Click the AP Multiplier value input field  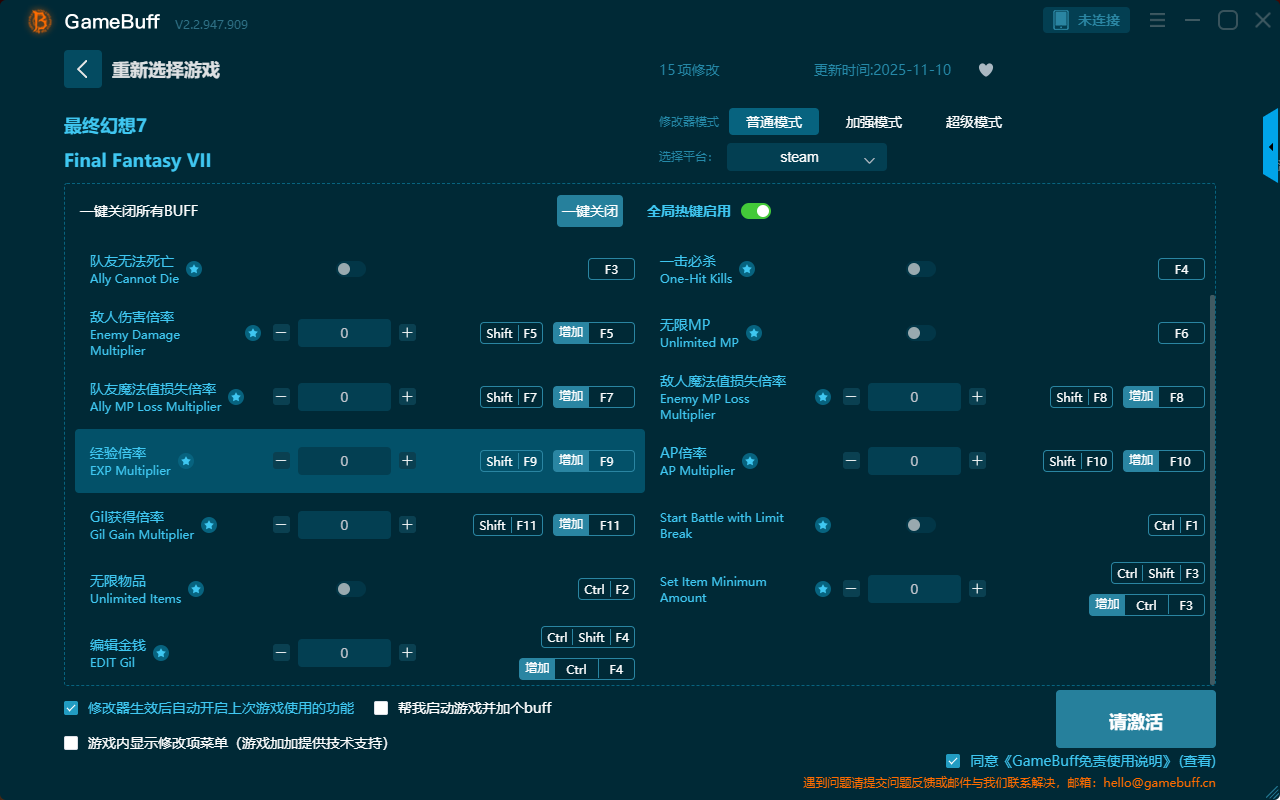click(913, 461)
